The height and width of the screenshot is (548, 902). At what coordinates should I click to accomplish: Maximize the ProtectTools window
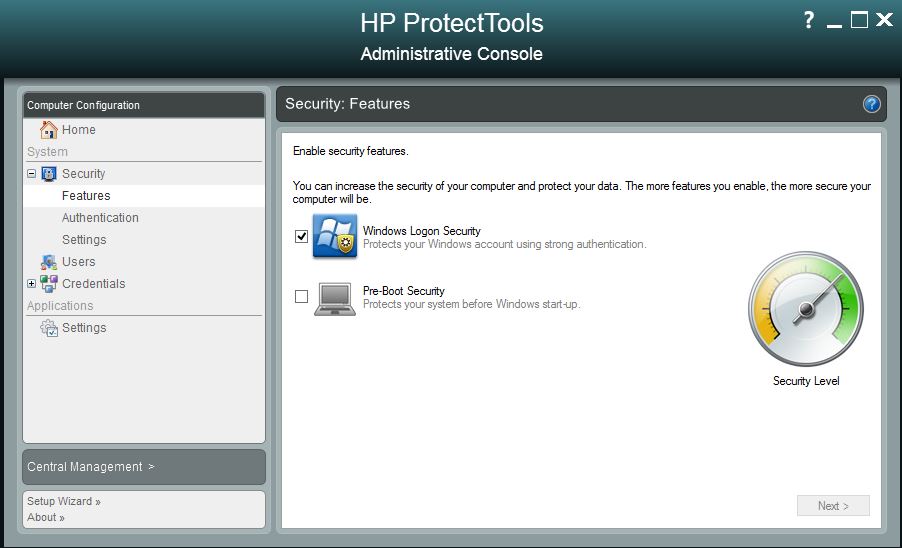point(859,20)
